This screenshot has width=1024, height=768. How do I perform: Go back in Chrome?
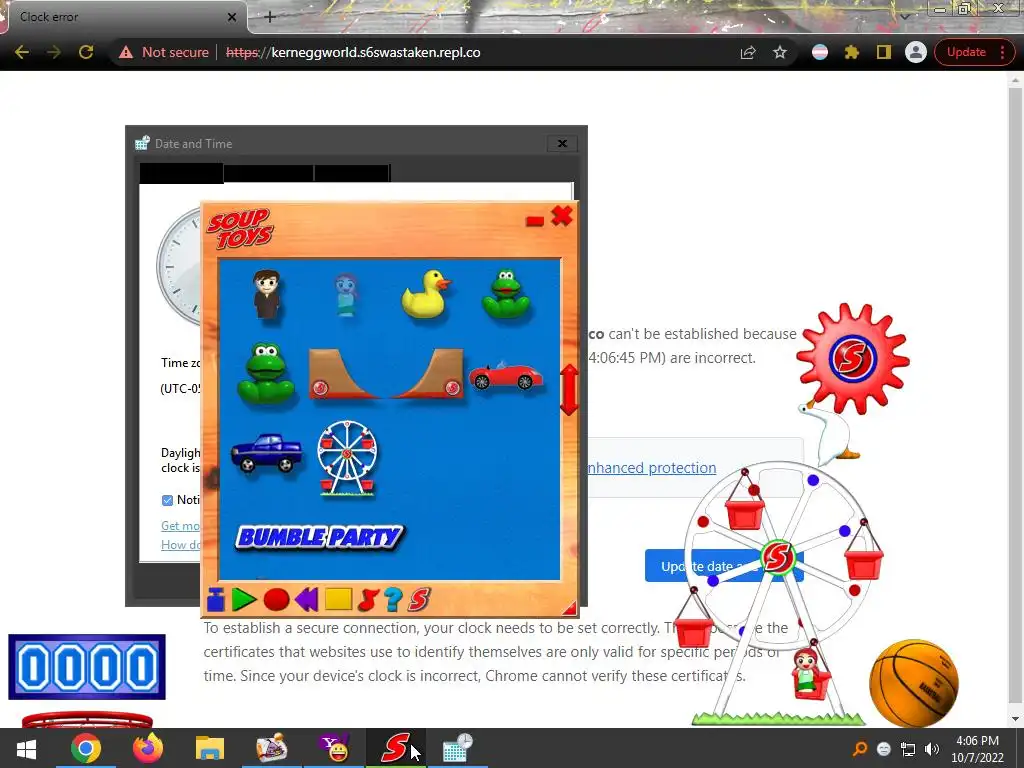[22, 52]
